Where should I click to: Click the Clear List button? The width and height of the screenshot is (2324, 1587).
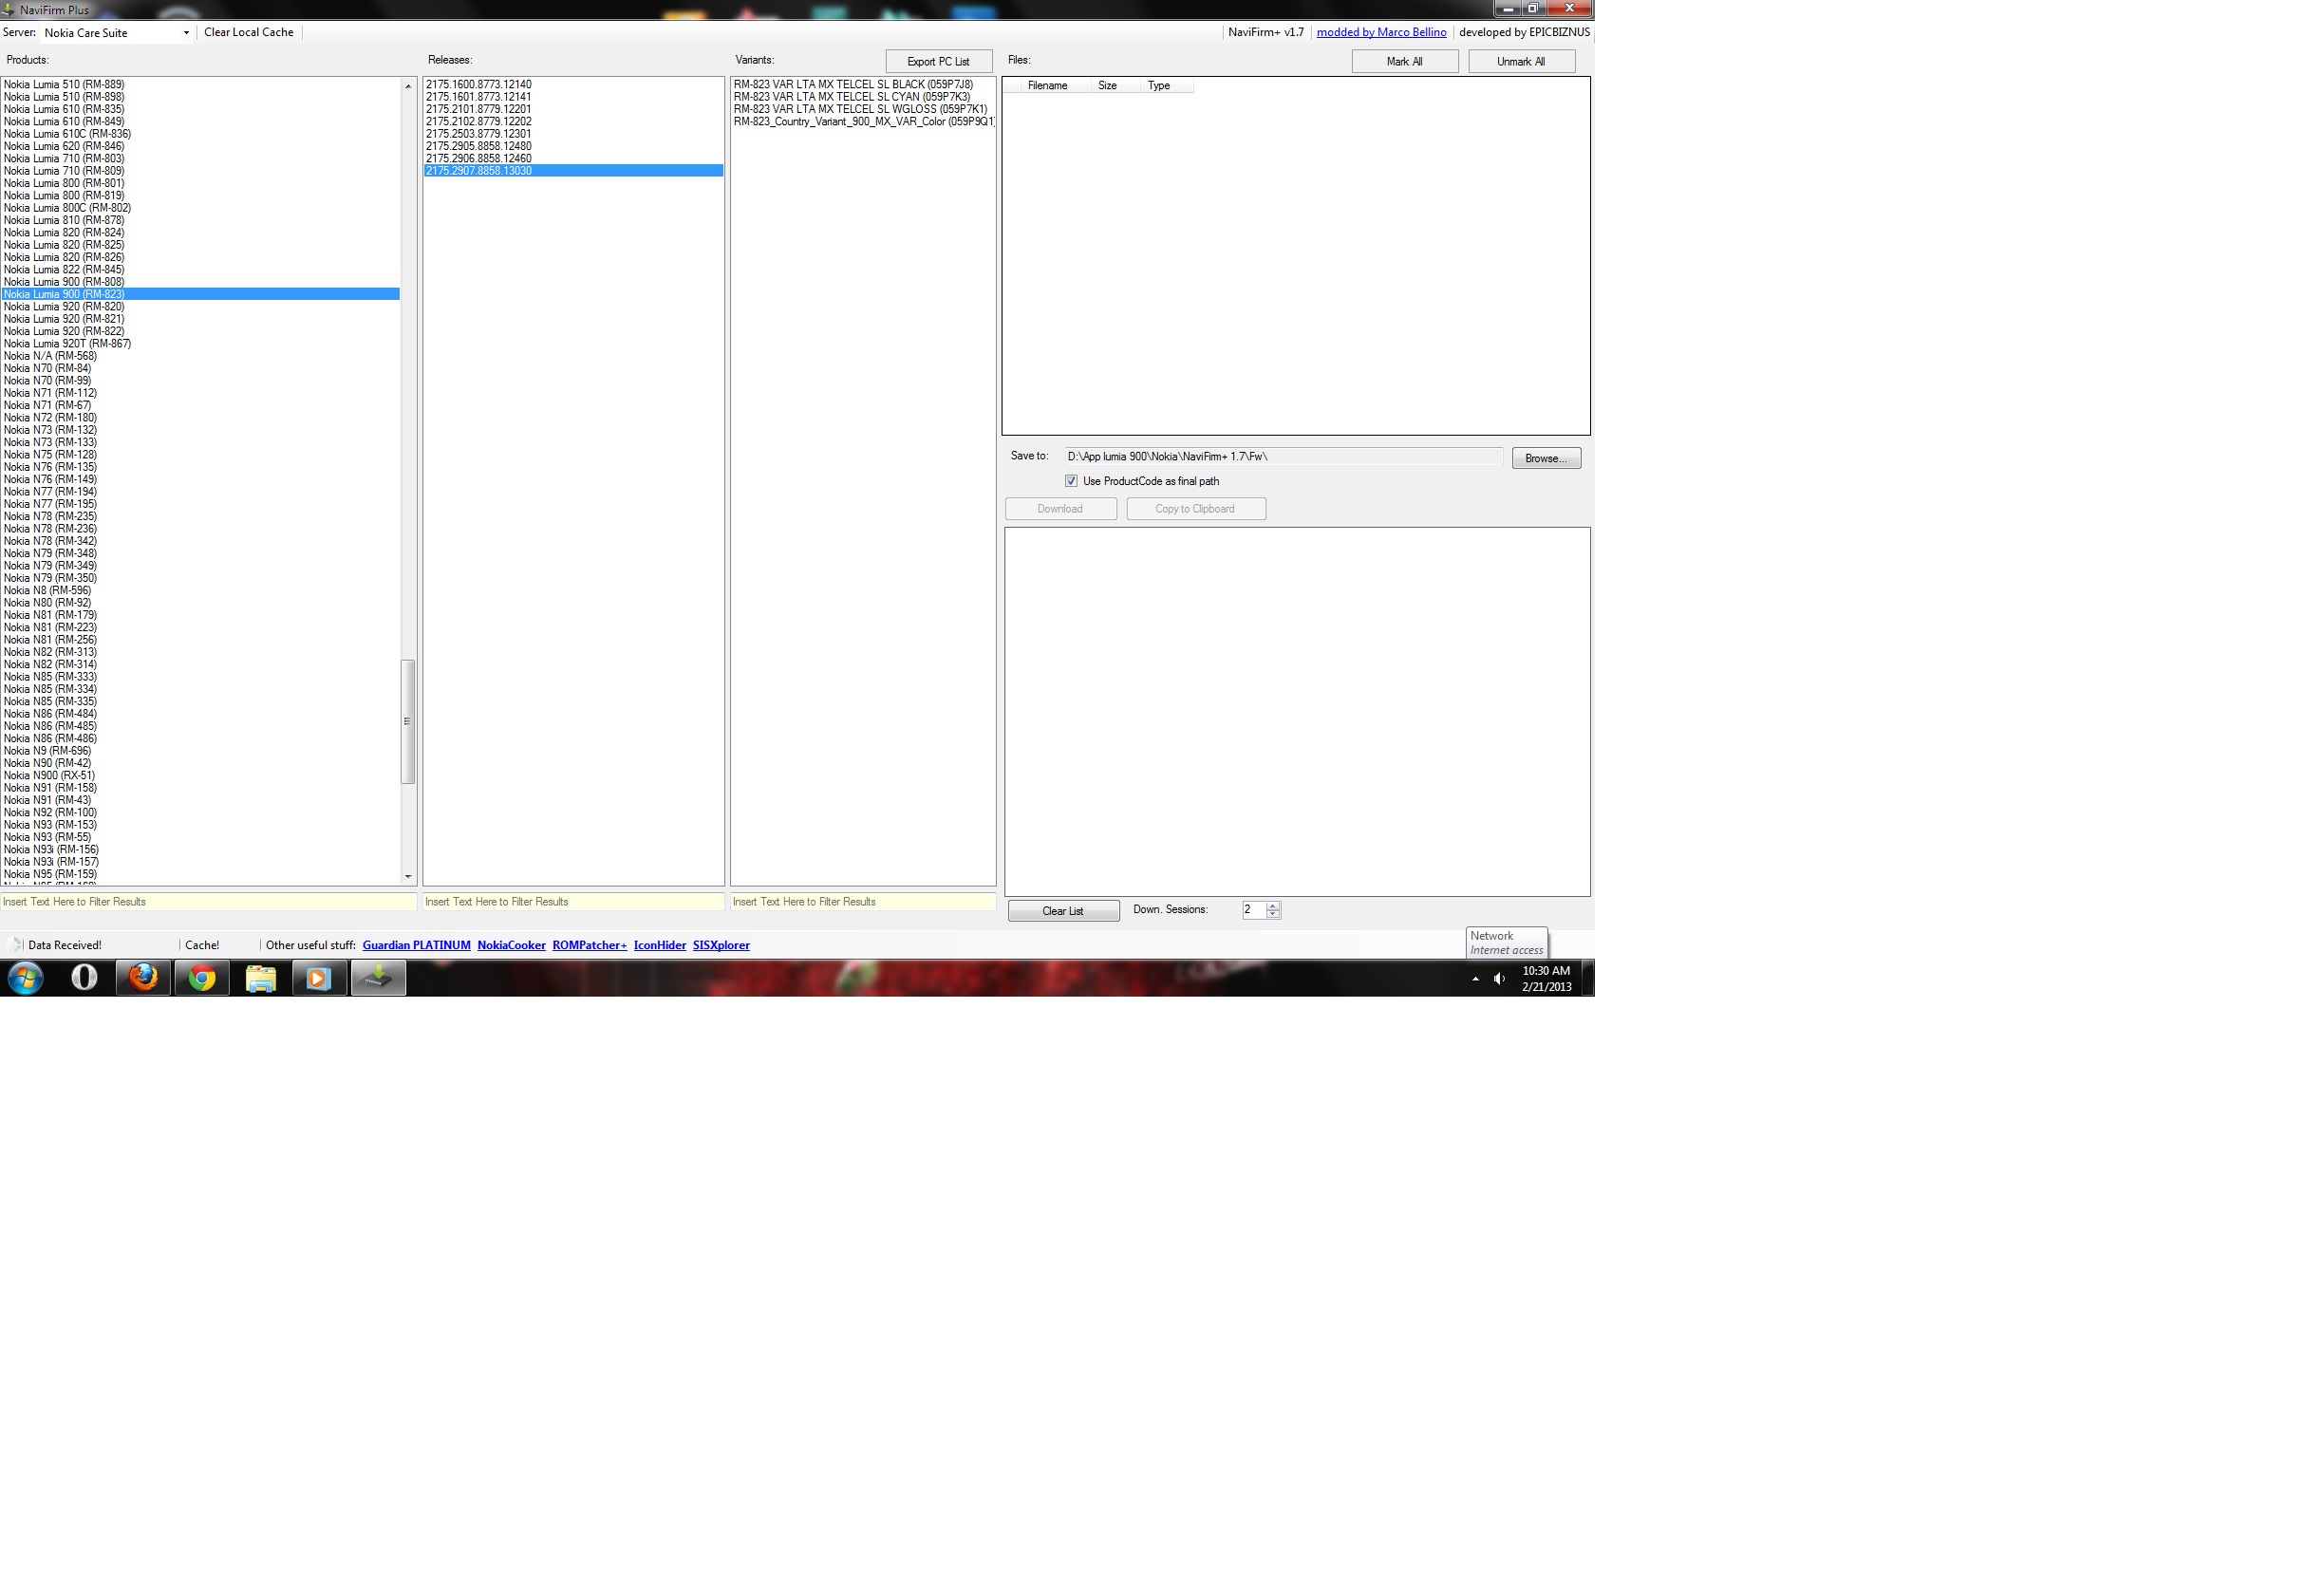(1063, 910)
